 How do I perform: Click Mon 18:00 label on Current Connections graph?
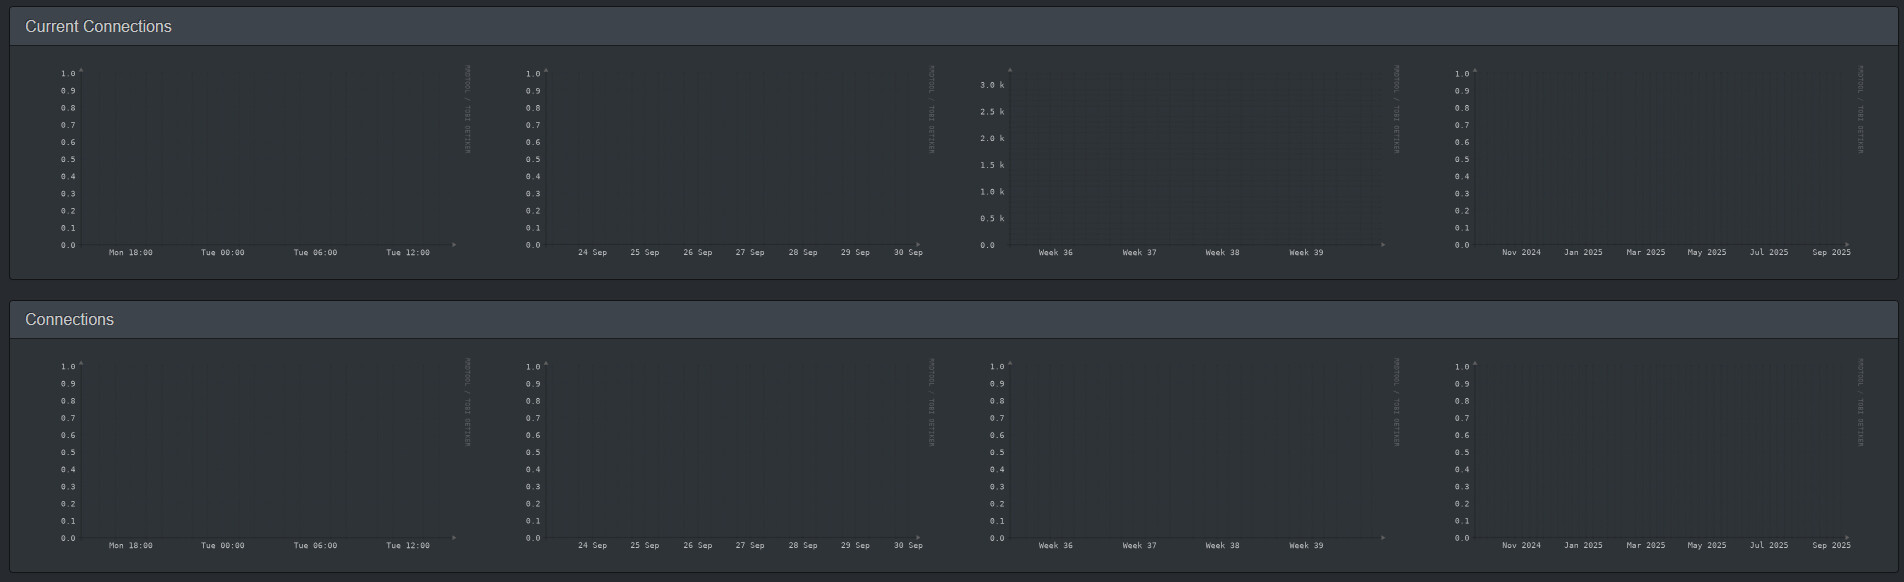131,253
